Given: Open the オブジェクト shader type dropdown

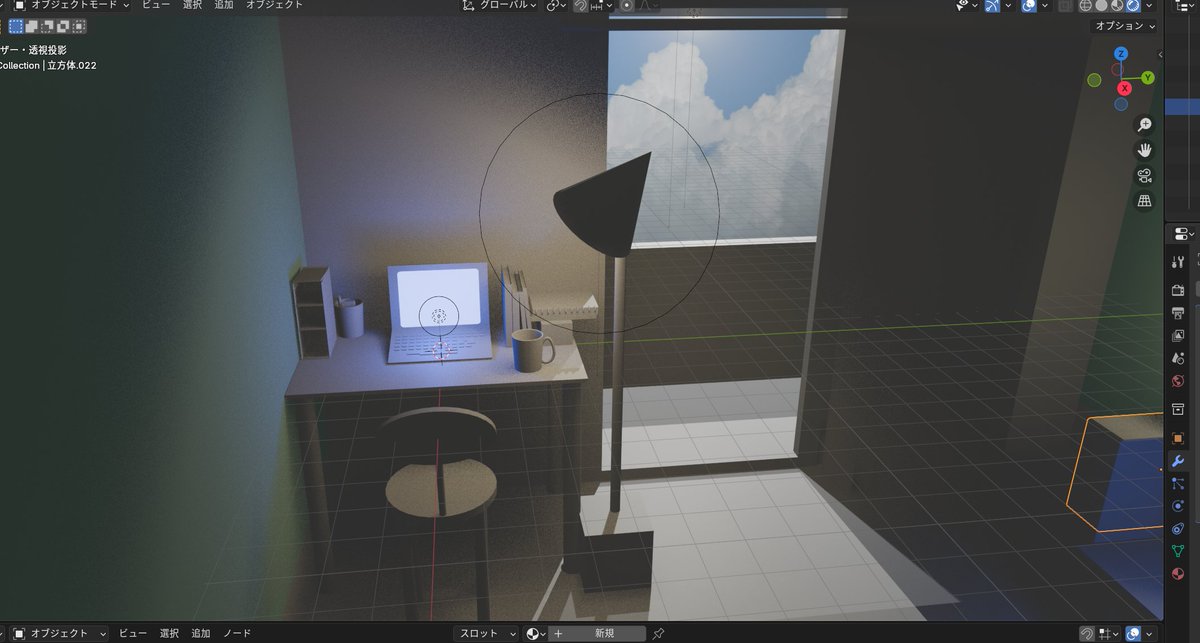Looking at the screenshot, I should (x=59, y=633).
